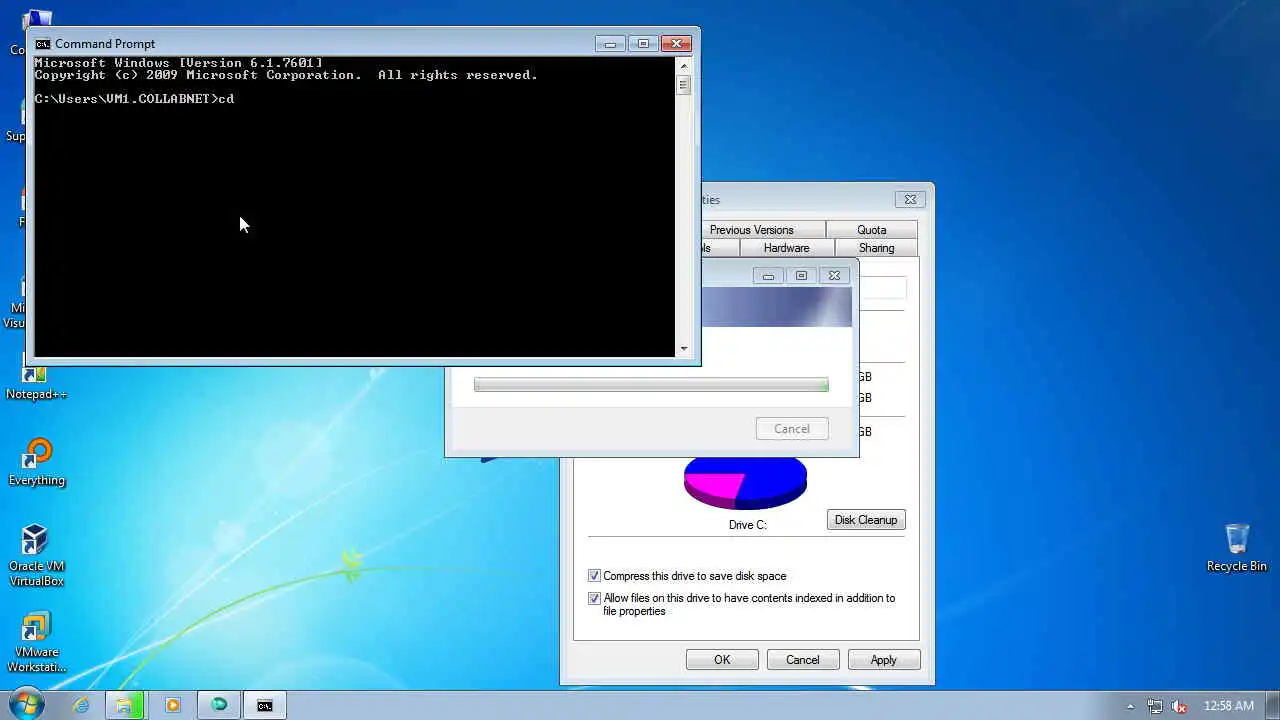Screen dimensions: 1280x720
Task: Click the 12:58 AM system clock
Action: point(1229,706)
